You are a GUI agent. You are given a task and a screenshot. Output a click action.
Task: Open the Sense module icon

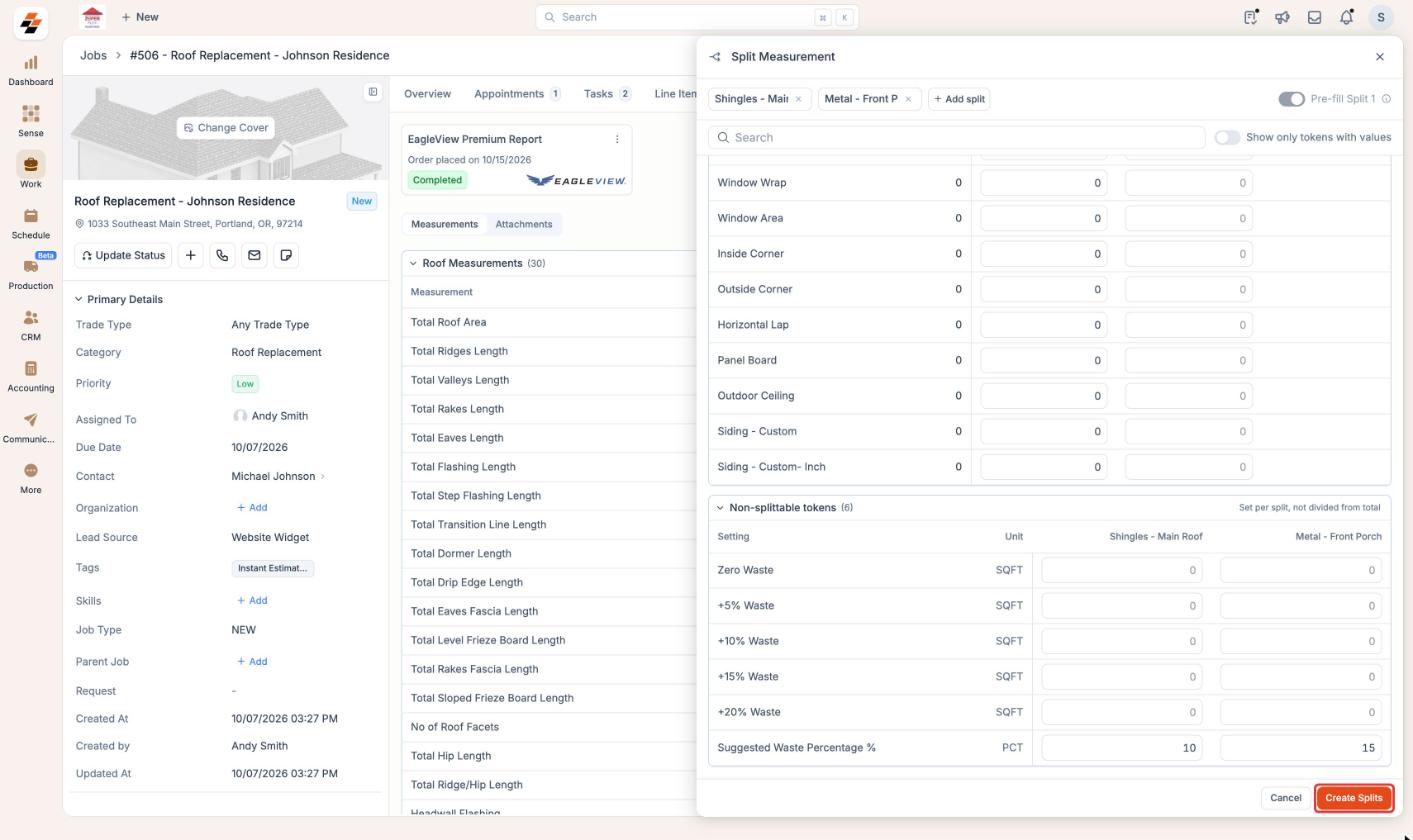[x=30, y=121]
